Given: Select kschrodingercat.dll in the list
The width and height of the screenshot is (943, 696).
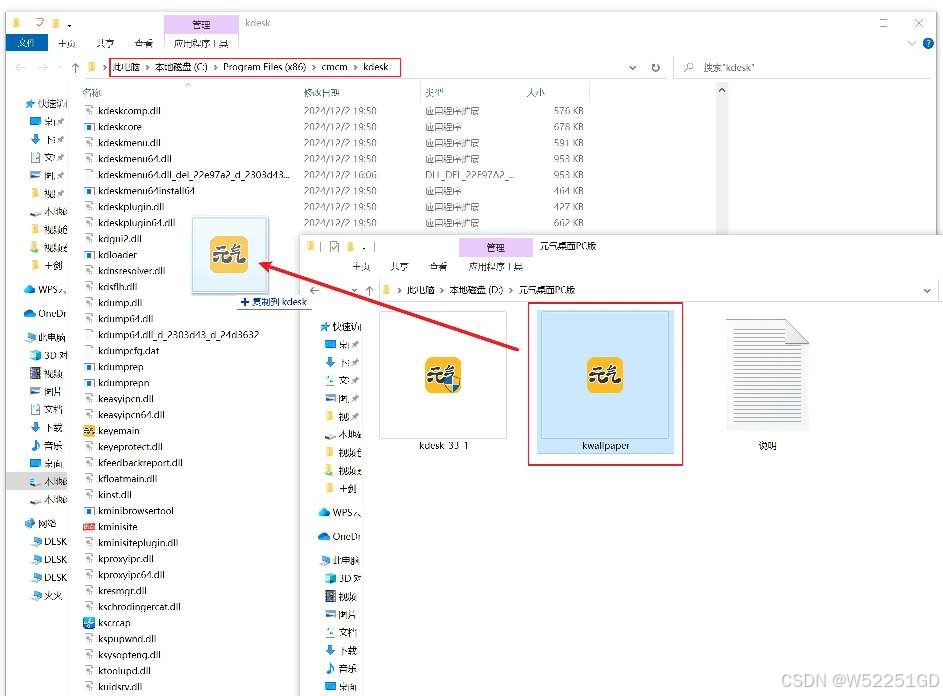Looking at the screenshot, I should [x=139, y=607].
